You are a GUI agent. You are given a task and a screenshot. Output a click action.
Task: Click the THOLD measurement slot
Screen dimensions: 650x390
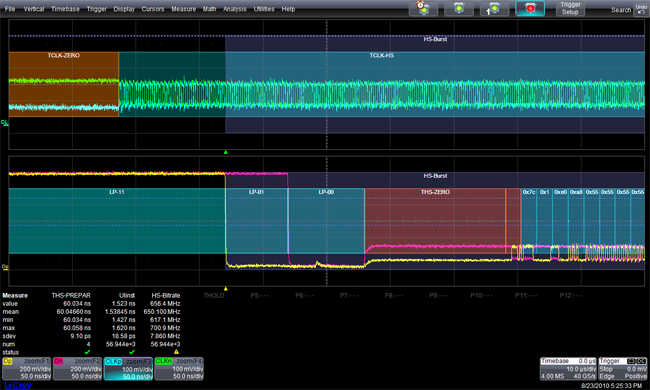213,296
